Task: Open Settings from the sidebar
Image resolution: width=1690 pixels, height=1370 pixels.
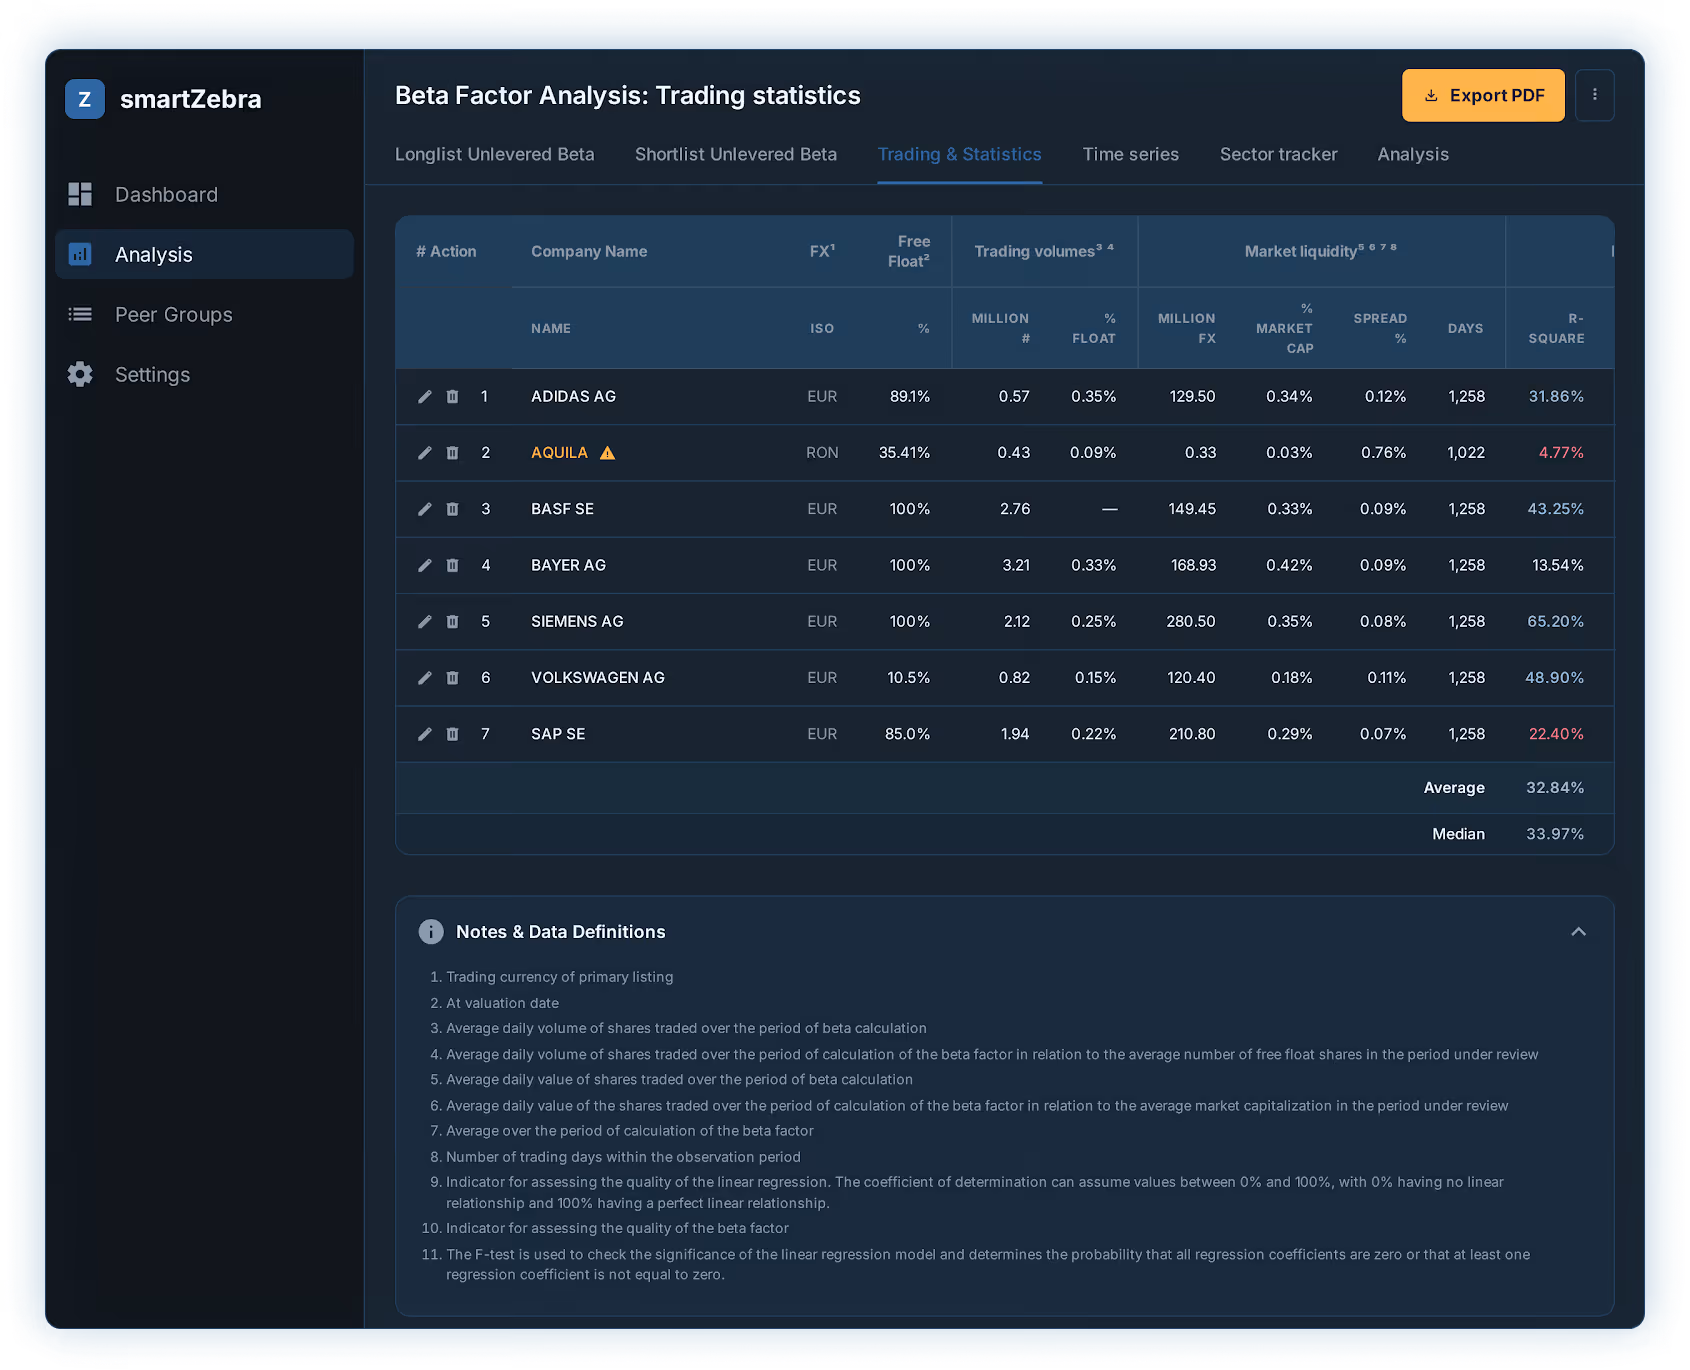Action: (x=204, y=374)
